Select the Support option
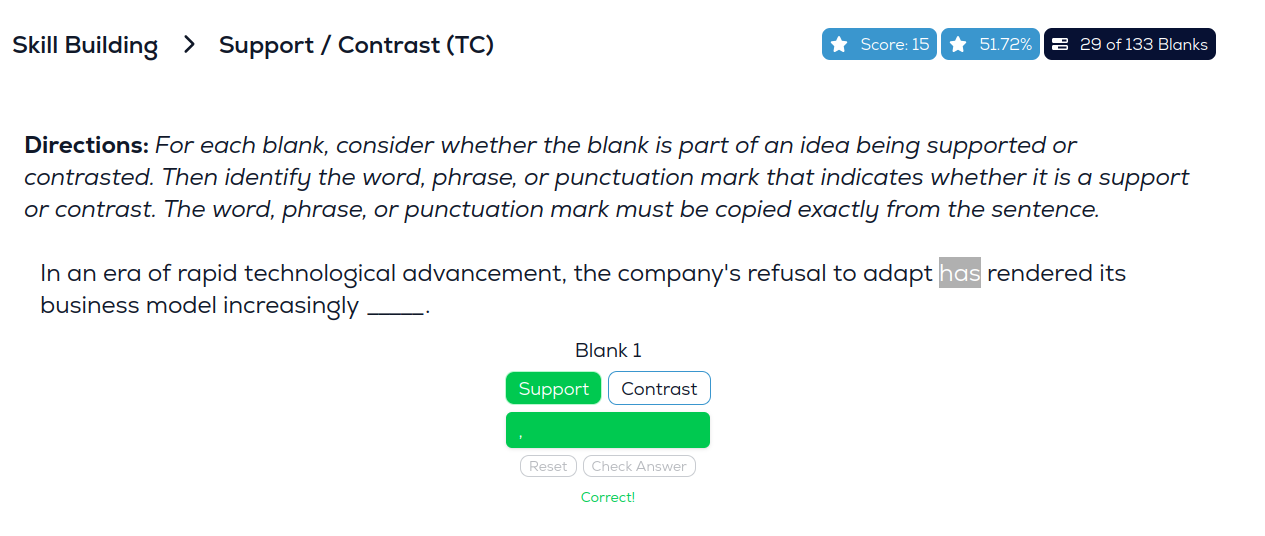Image resolution: width=1265 pixels, height=536 pixels. (x=553, y=389)
